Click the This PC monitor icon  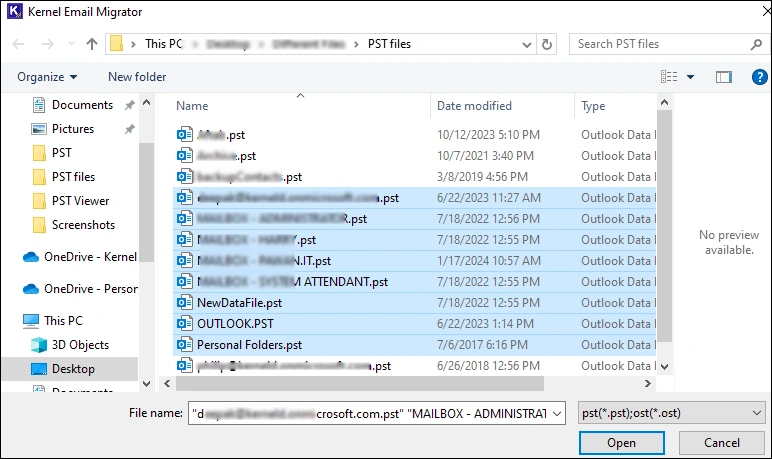31,321
